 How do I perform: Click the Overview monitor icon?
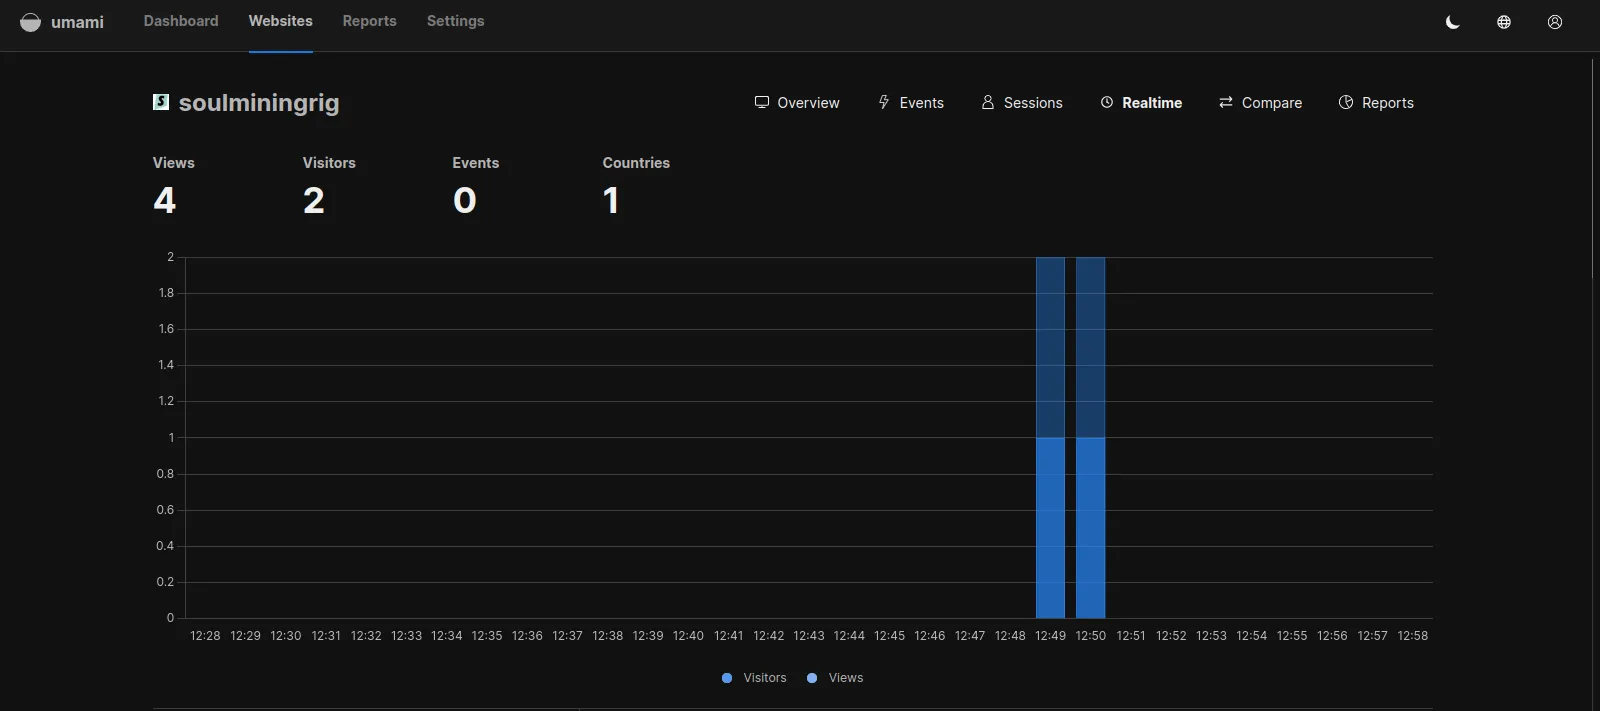[762, 102]
